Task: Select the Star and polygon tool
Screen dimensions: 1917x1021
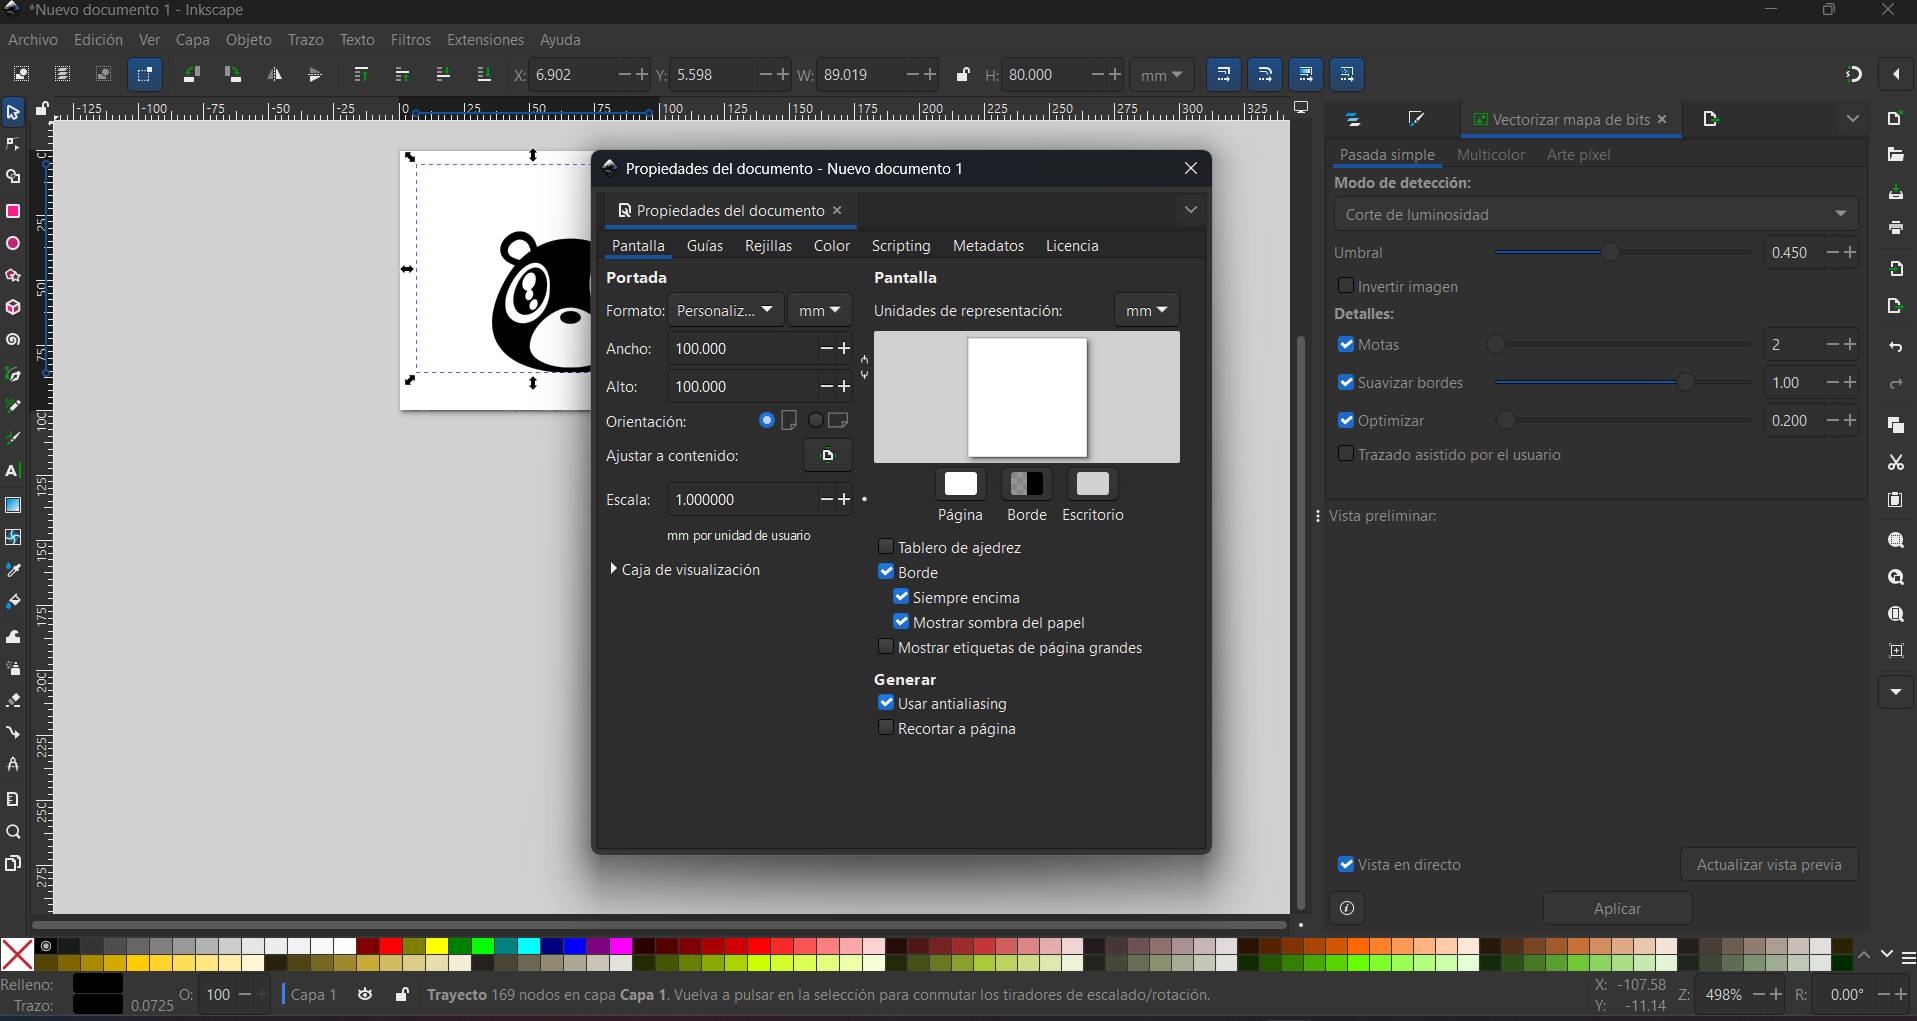Action: tap(13, 276)
